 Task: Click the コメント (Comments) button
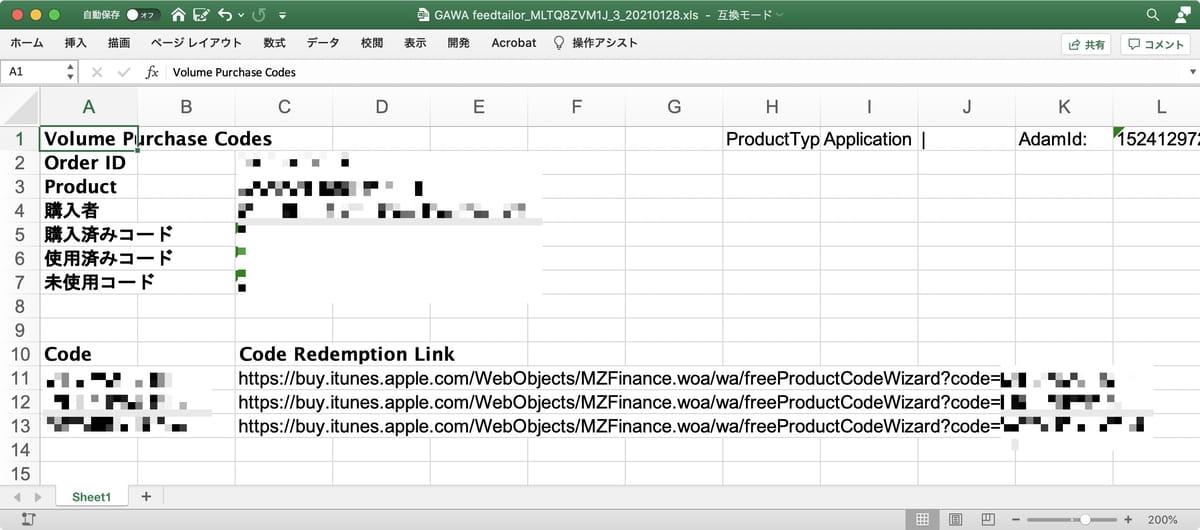1156,44
